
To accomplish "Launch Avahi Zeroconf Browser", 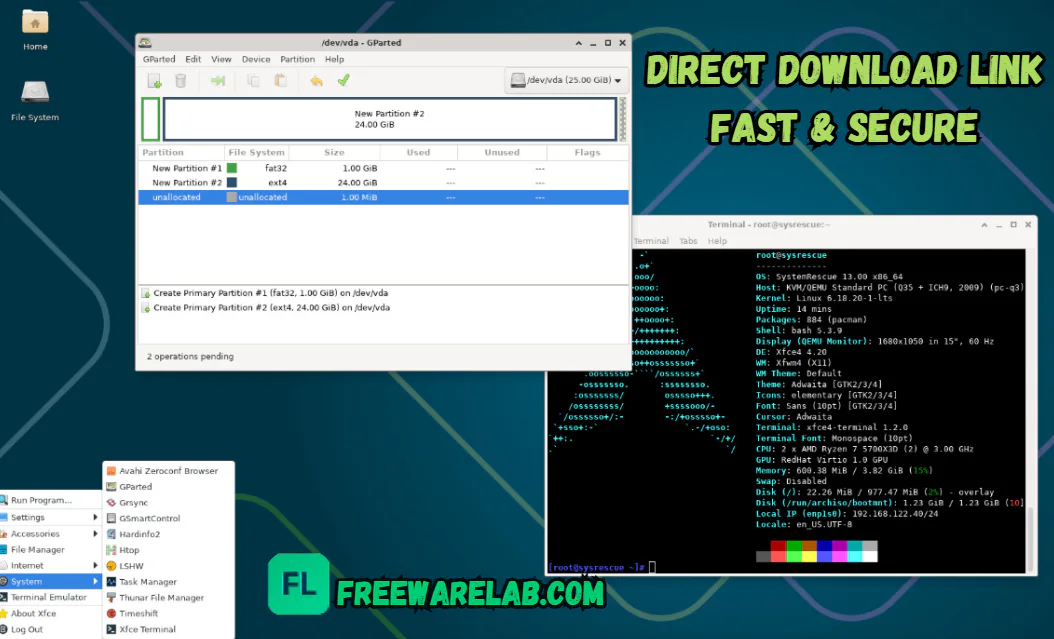I will click(168, 471).
